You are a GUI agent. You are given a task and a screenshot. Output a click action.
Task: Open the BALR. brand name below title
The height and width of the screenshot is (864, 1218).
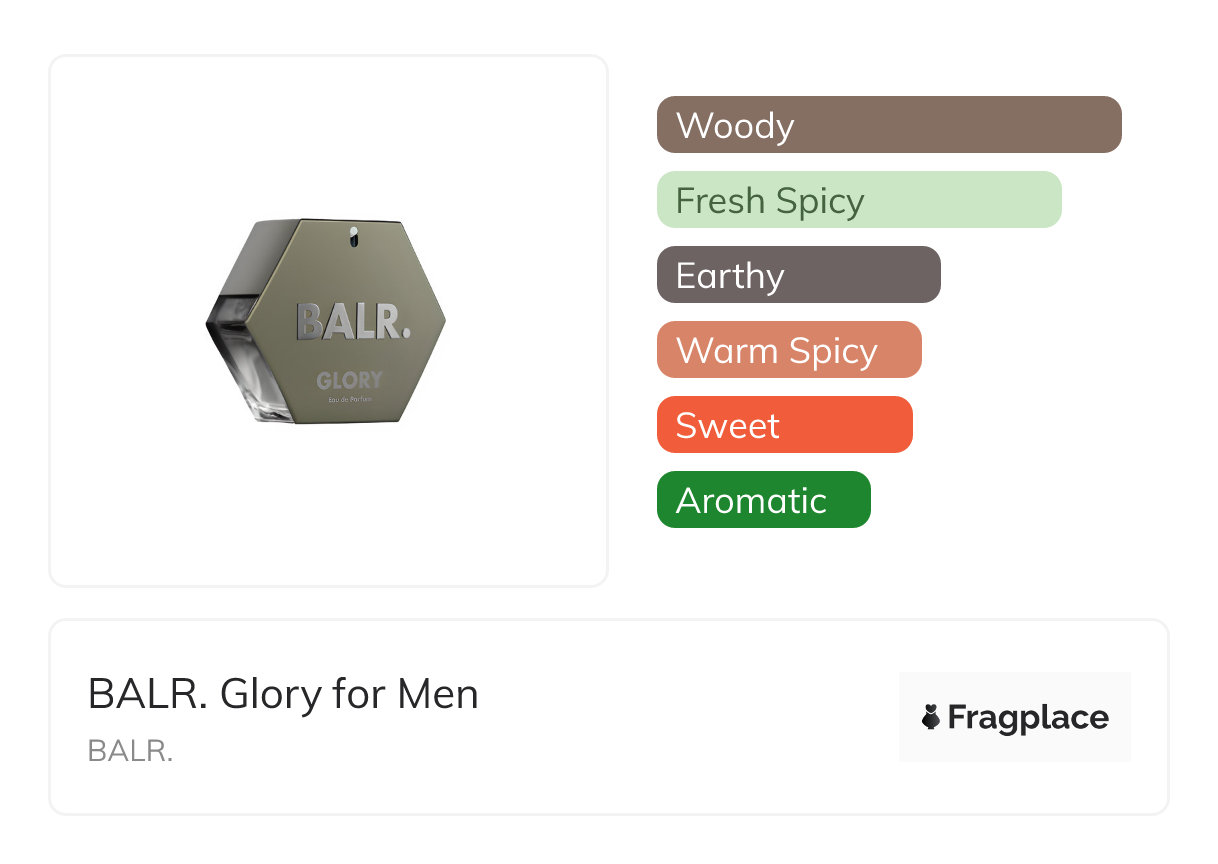130,751
